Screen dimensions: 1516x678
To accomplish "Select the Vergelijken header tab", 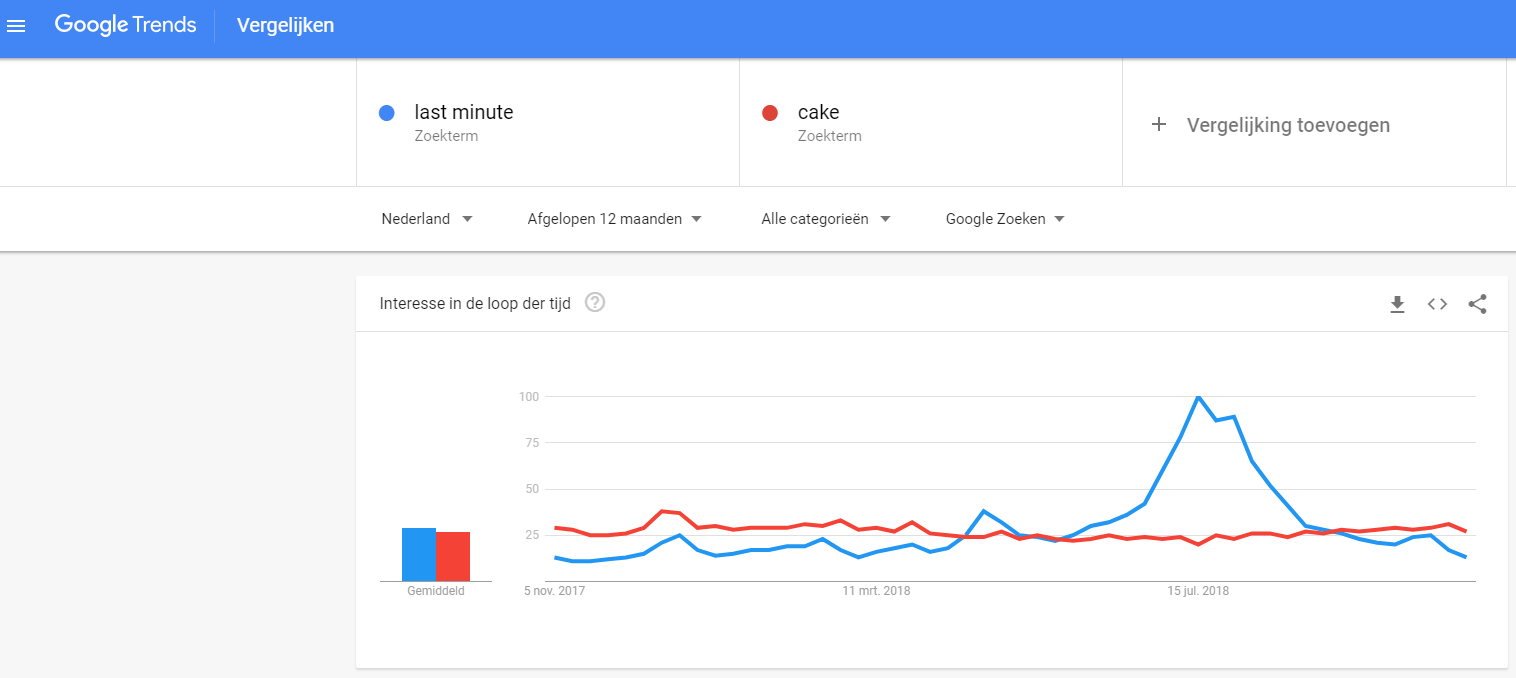I will [285, 26].
